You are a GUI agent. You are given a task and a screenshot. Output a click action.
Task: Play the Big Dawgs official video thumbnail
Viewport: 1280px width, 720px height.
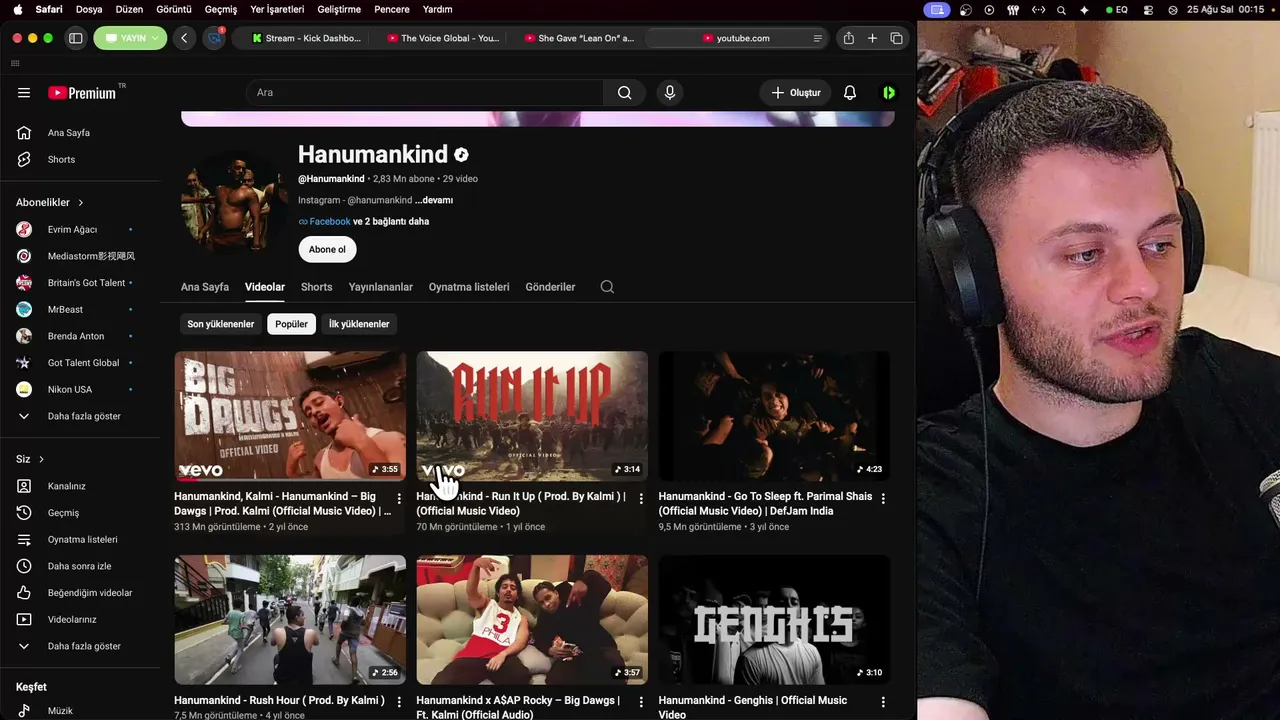pos(290,416)
